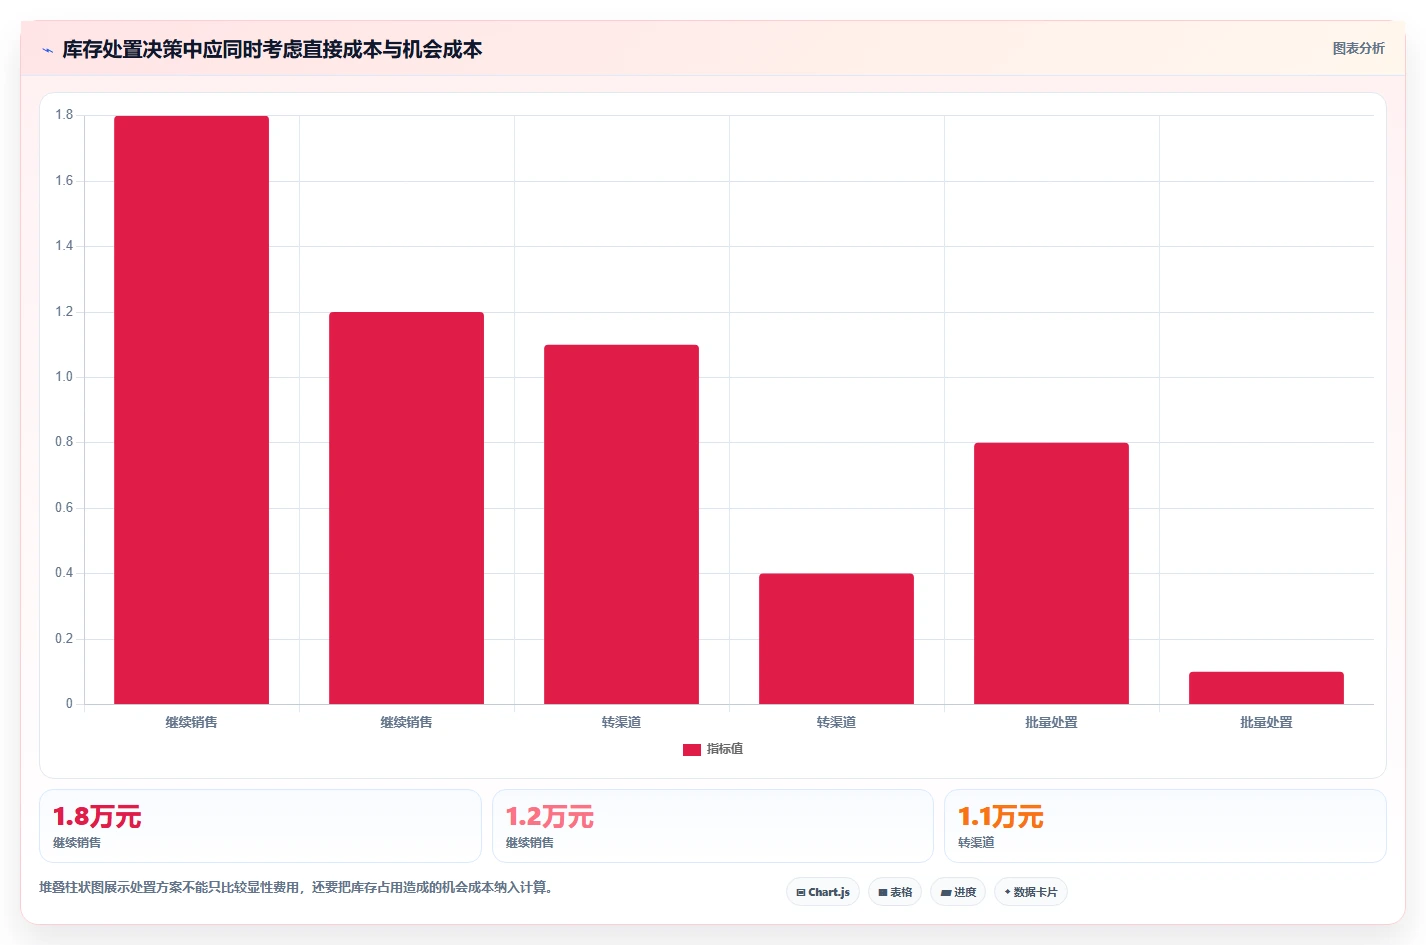The height and width of the screenshot is (945, 1426).
Task: Select the 表格 chip
Action: (x=895, y=892)
